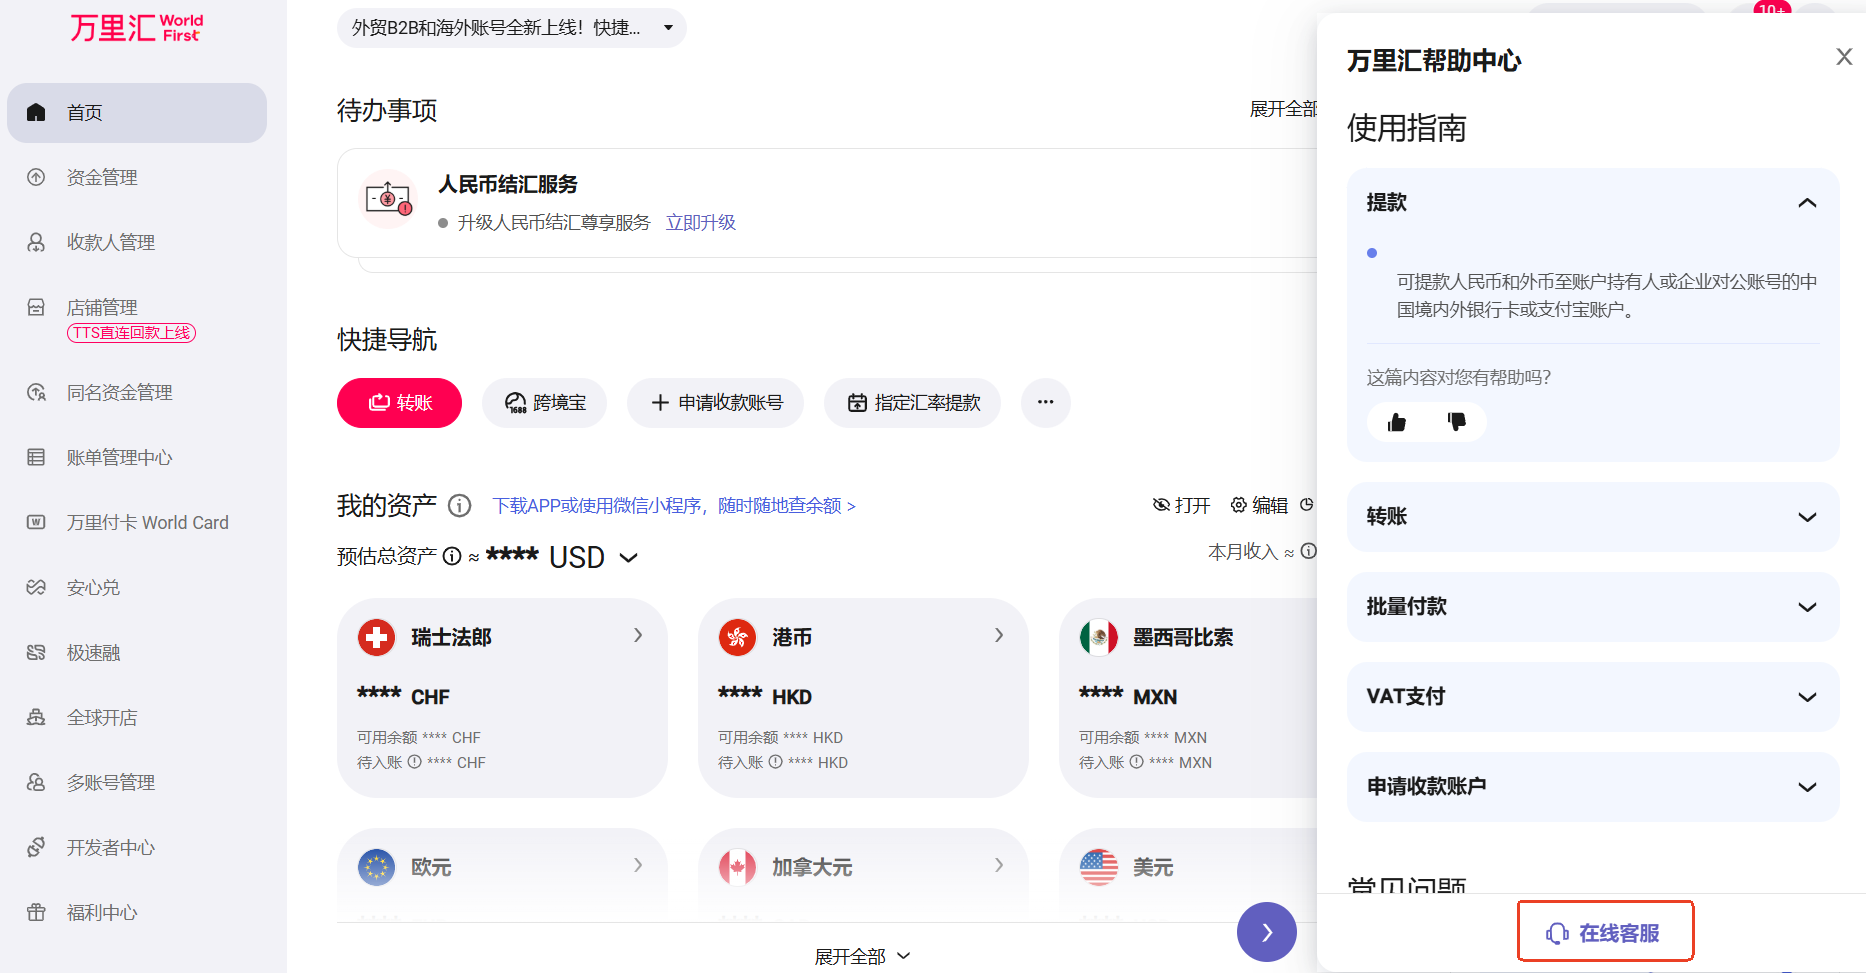Click the purple round next arrow button

click(1266, 932)
